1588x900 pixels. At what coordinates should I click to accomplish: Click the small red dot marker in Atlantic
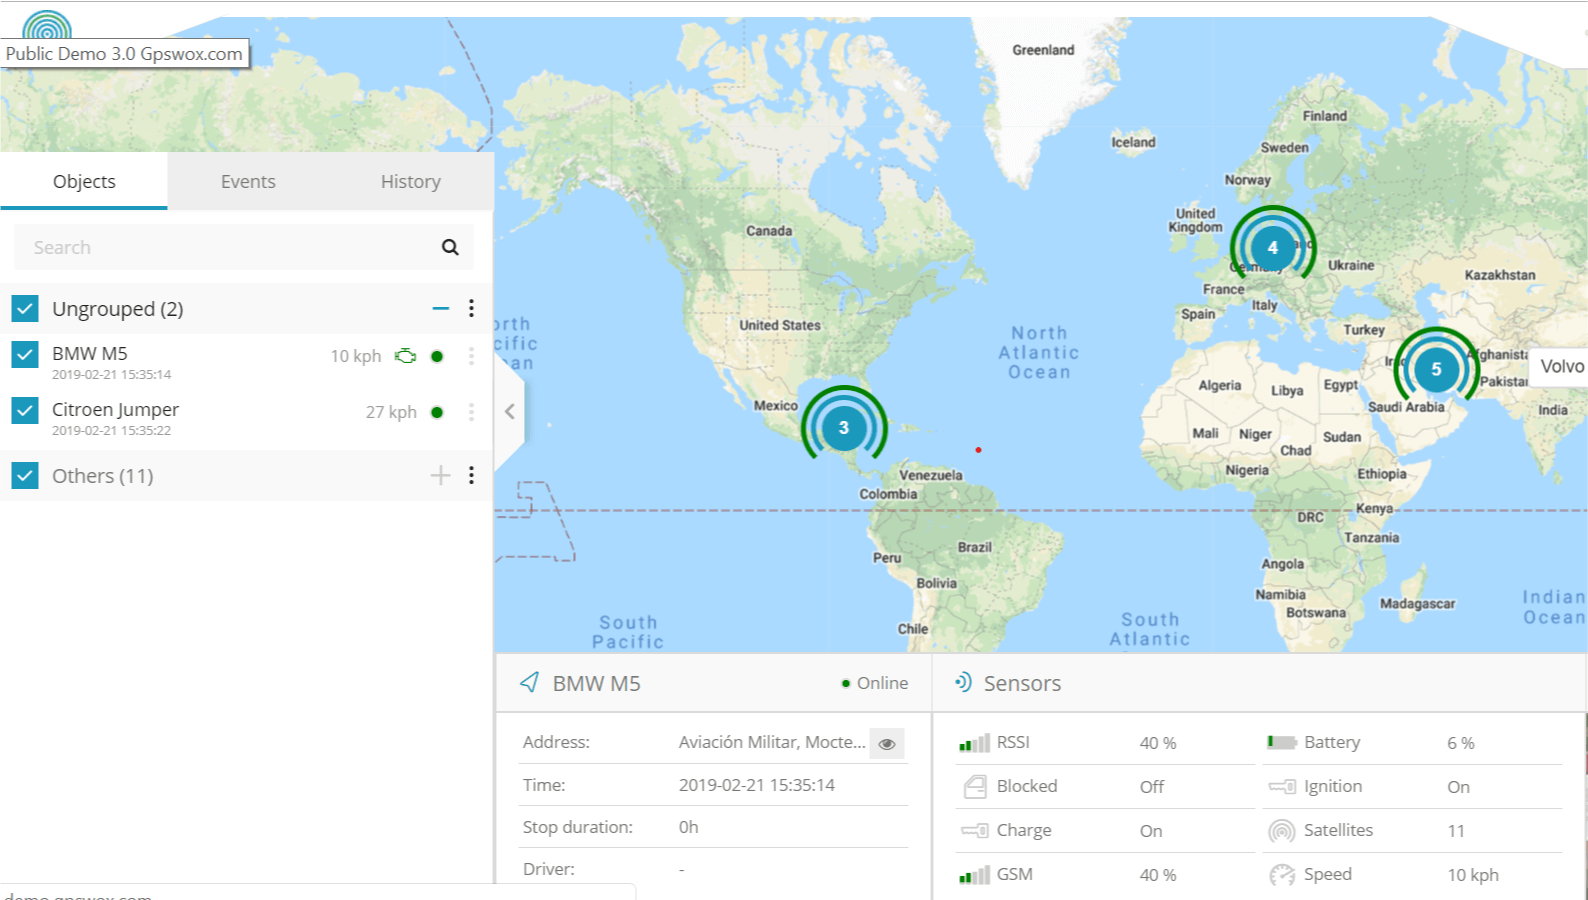tap(978, 450)
